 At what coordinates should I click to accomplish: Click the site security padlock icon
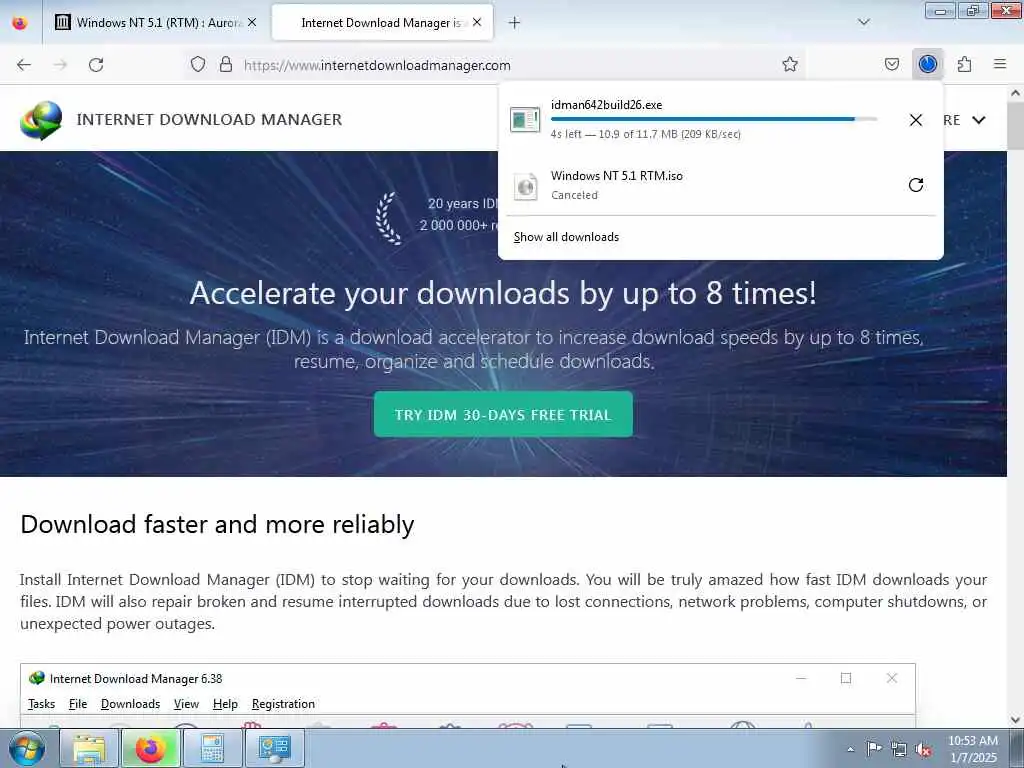[226, 64]
